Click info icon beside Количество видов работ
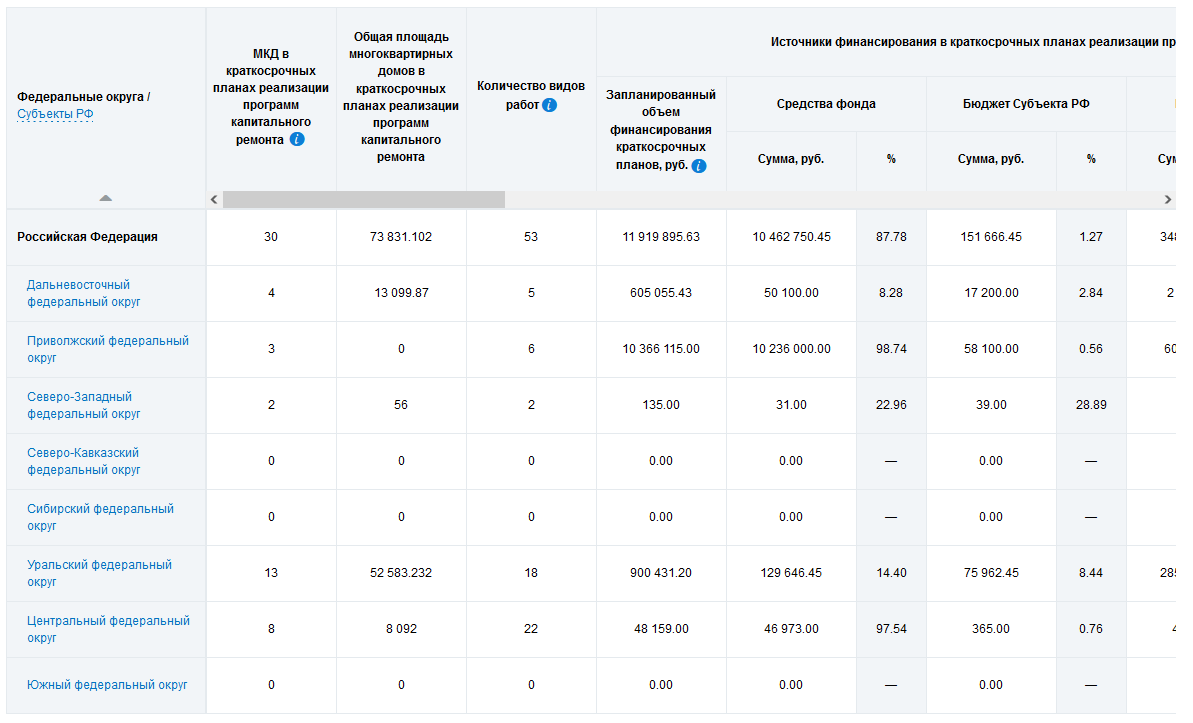The width and height of the screenshot is (1193, 723). click(x=550, y=105)
